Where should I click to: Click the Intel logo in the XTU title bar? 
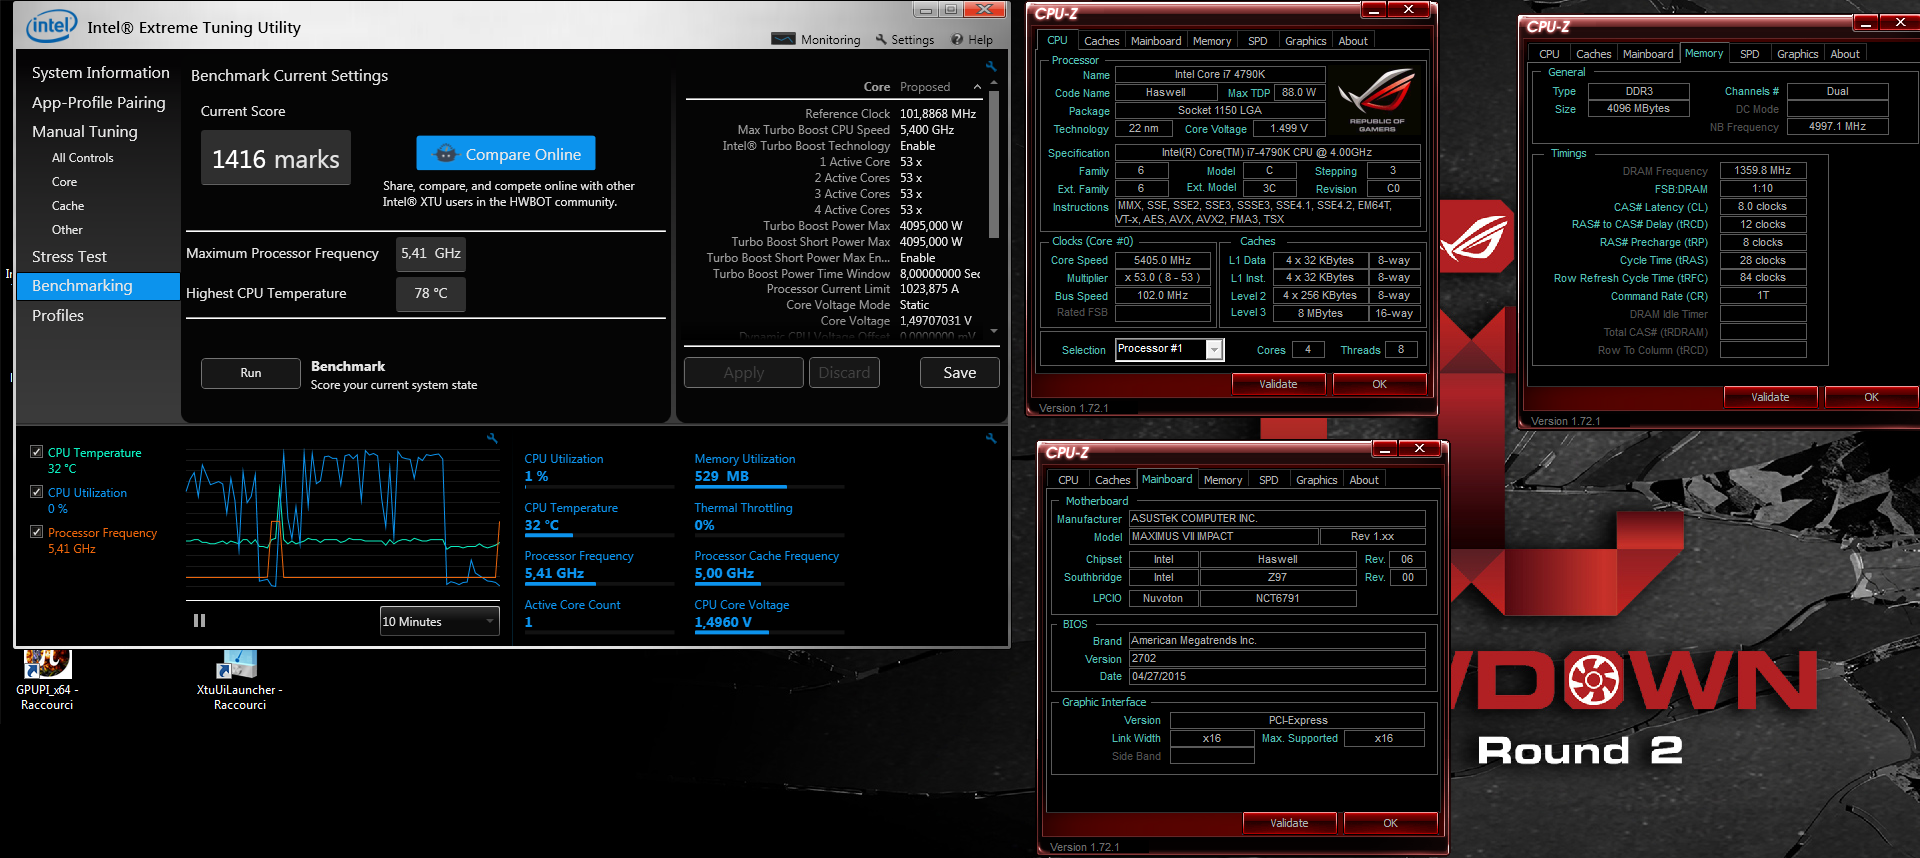coord(52,26)
